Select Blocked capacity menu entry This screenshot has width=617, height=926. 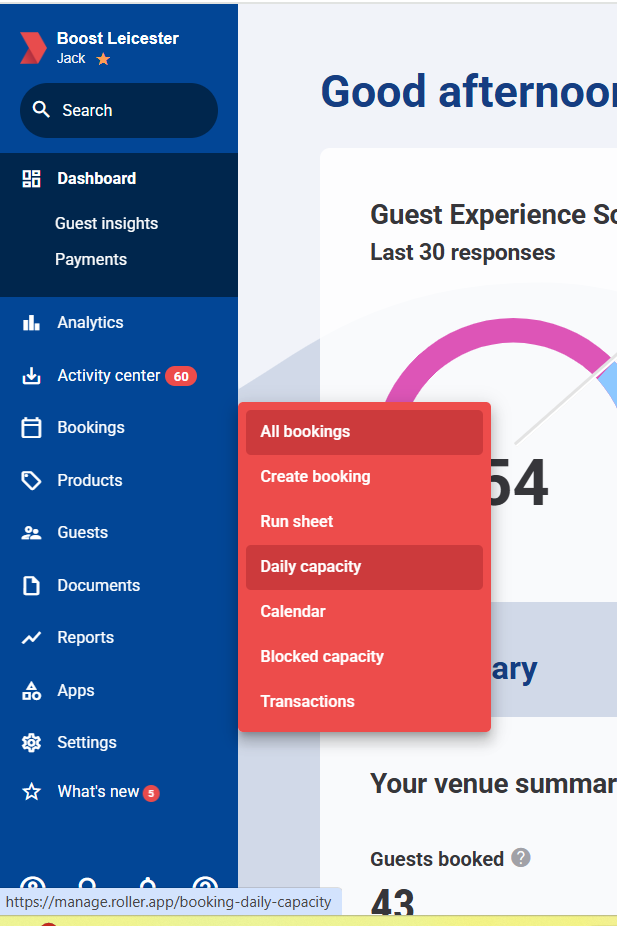click(x=364, y=657)
